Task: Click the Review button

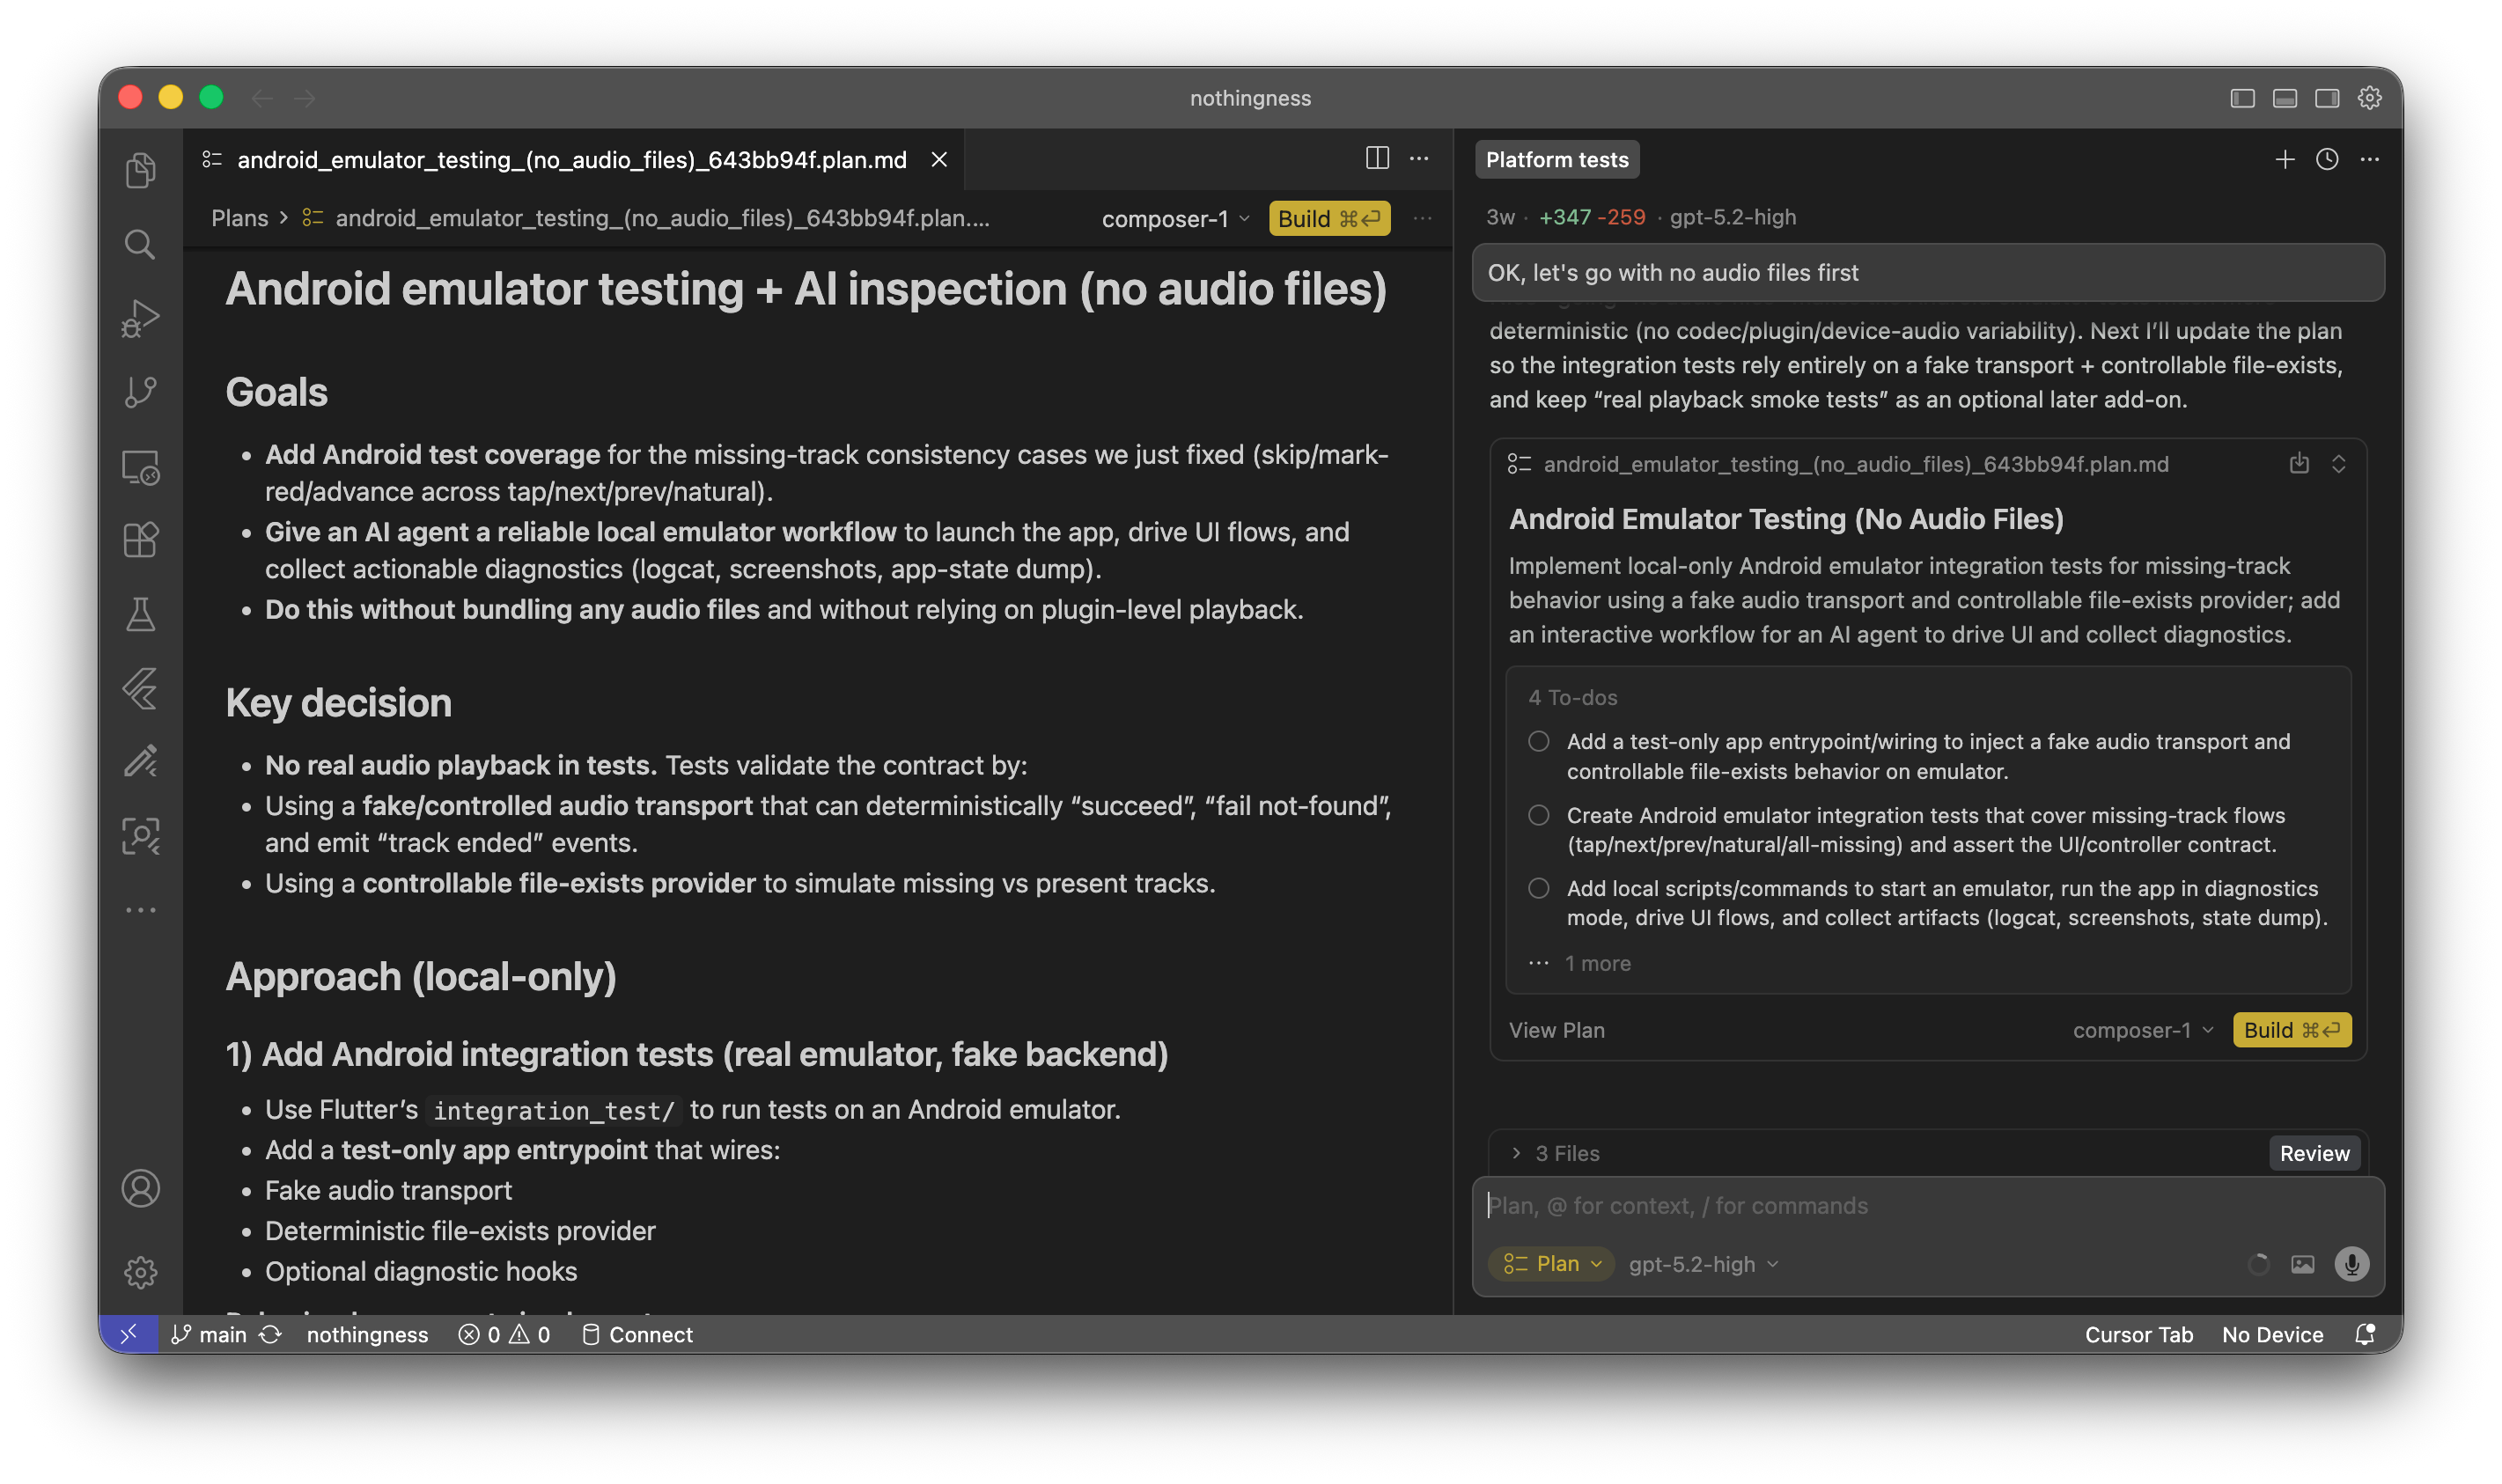Action: (2315, 1154)
